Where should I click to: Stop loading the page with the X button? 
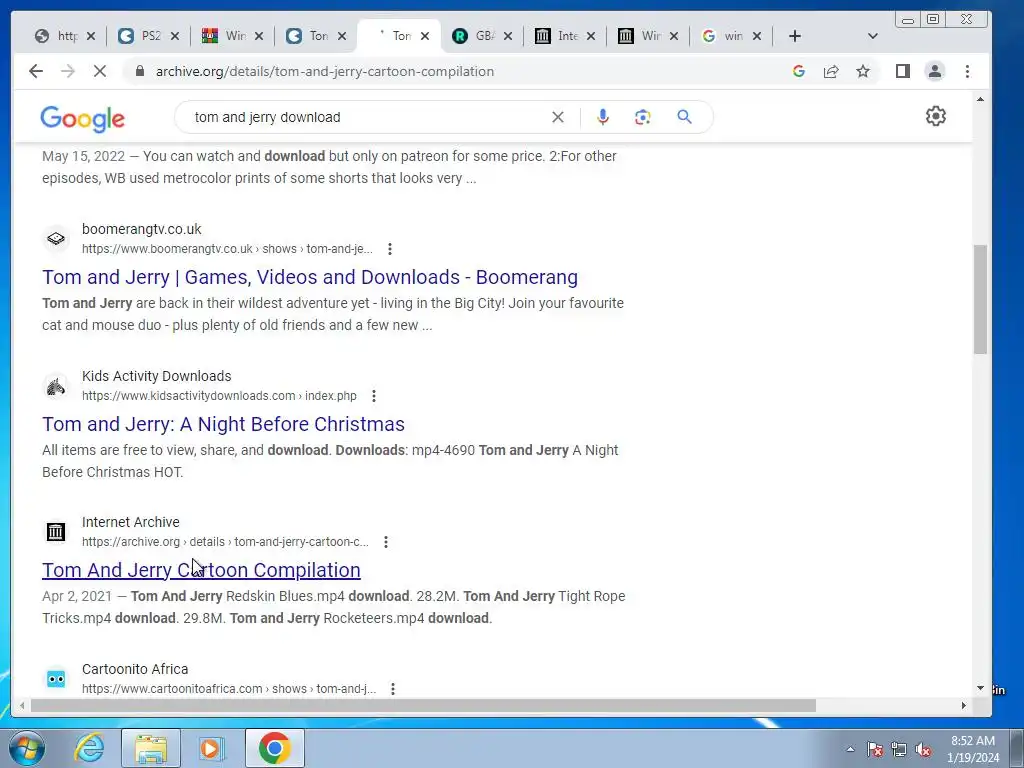click(x=100, y=71)
